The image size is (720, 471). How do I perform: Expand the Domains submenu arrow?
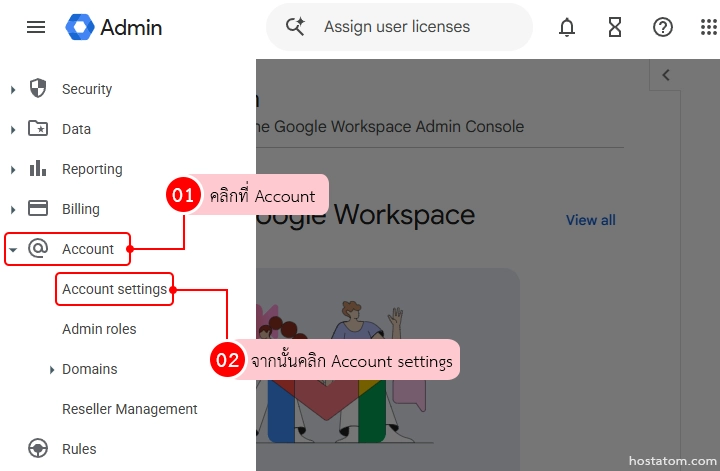52,370
